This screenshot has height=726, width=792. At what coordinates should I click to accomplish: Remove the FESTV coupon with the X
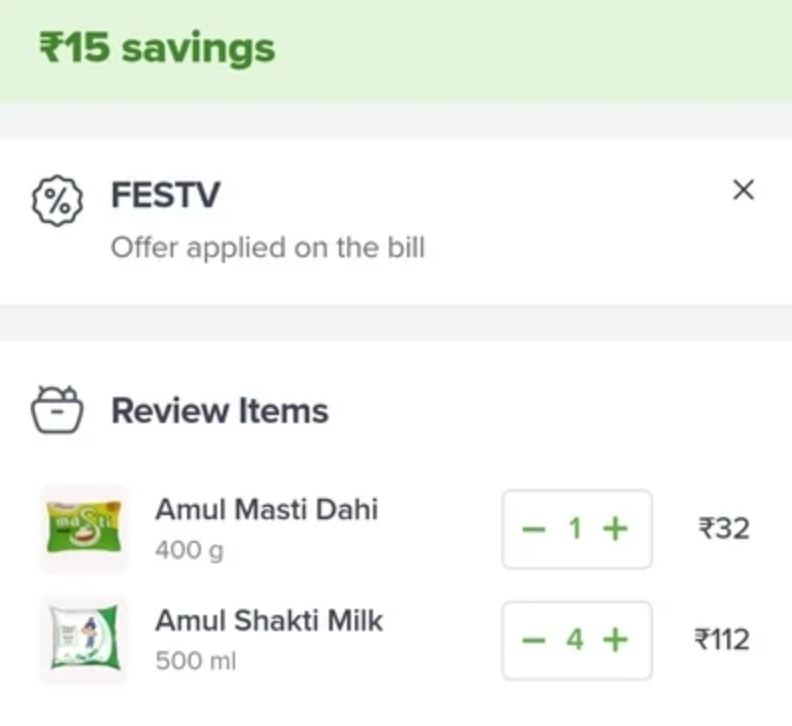coord(743,190)
